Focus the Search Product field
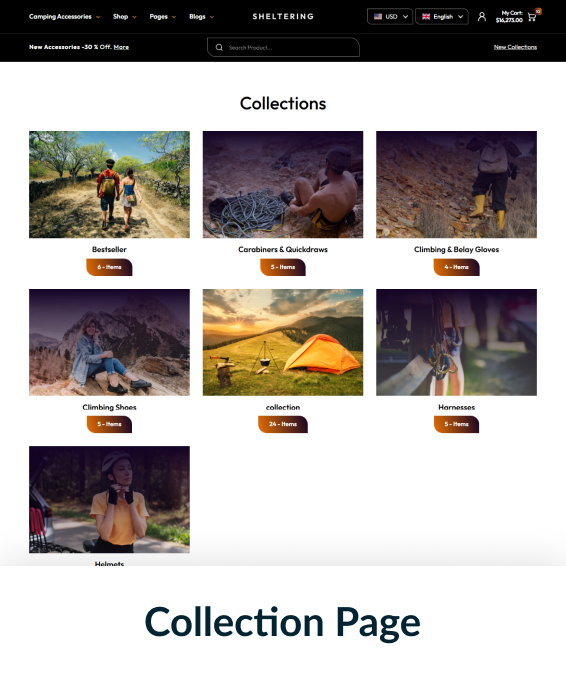This screenshot has height=674, width=566. pos(284,47)
